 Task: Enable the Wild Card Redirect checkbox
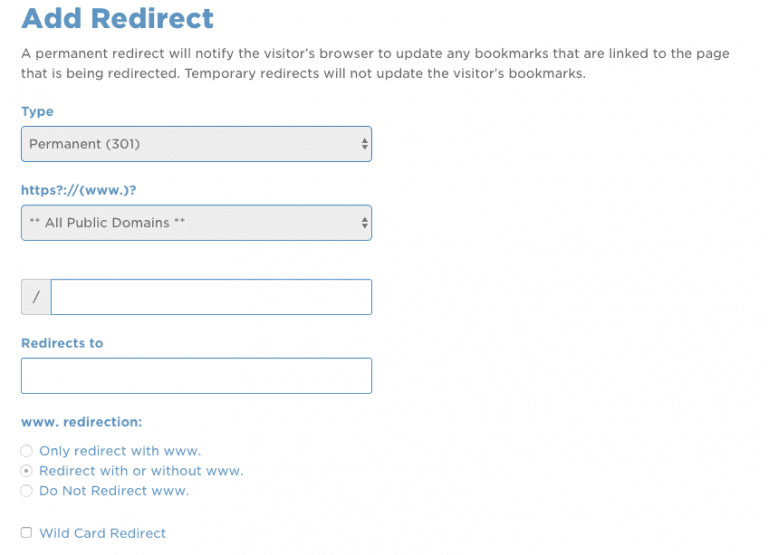coord(27,533)
